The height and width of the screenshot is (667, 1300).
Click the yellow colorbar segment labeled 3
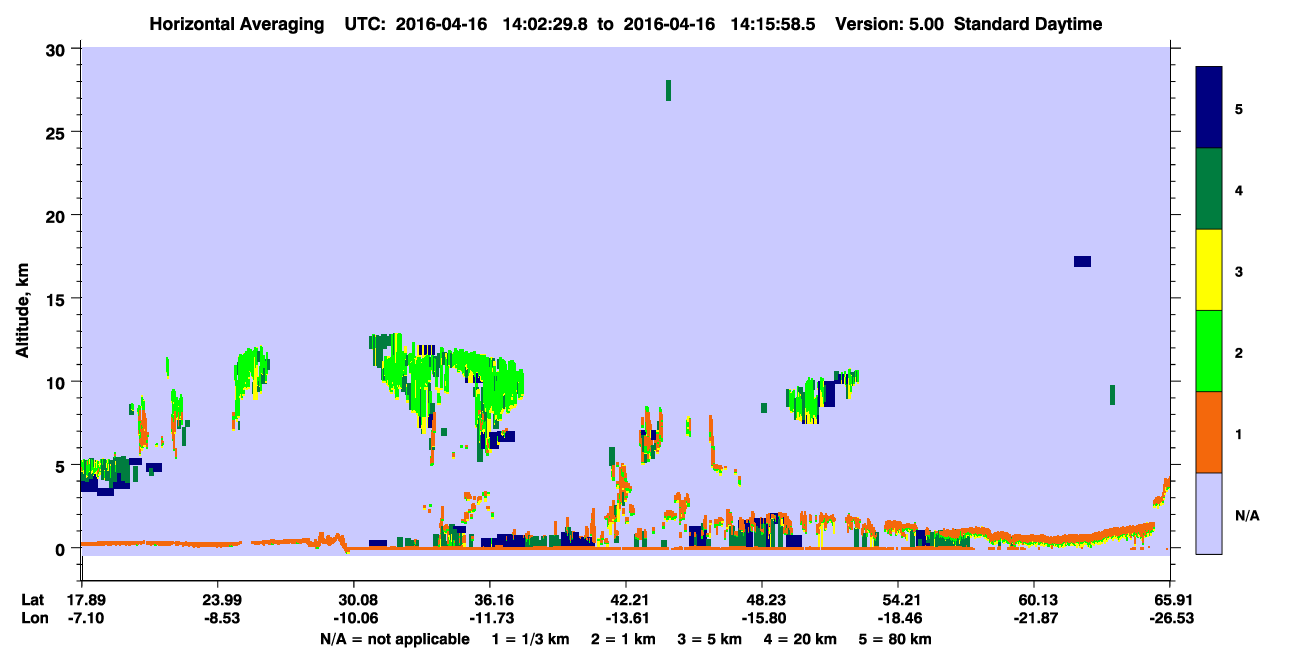click(1209, 270)
